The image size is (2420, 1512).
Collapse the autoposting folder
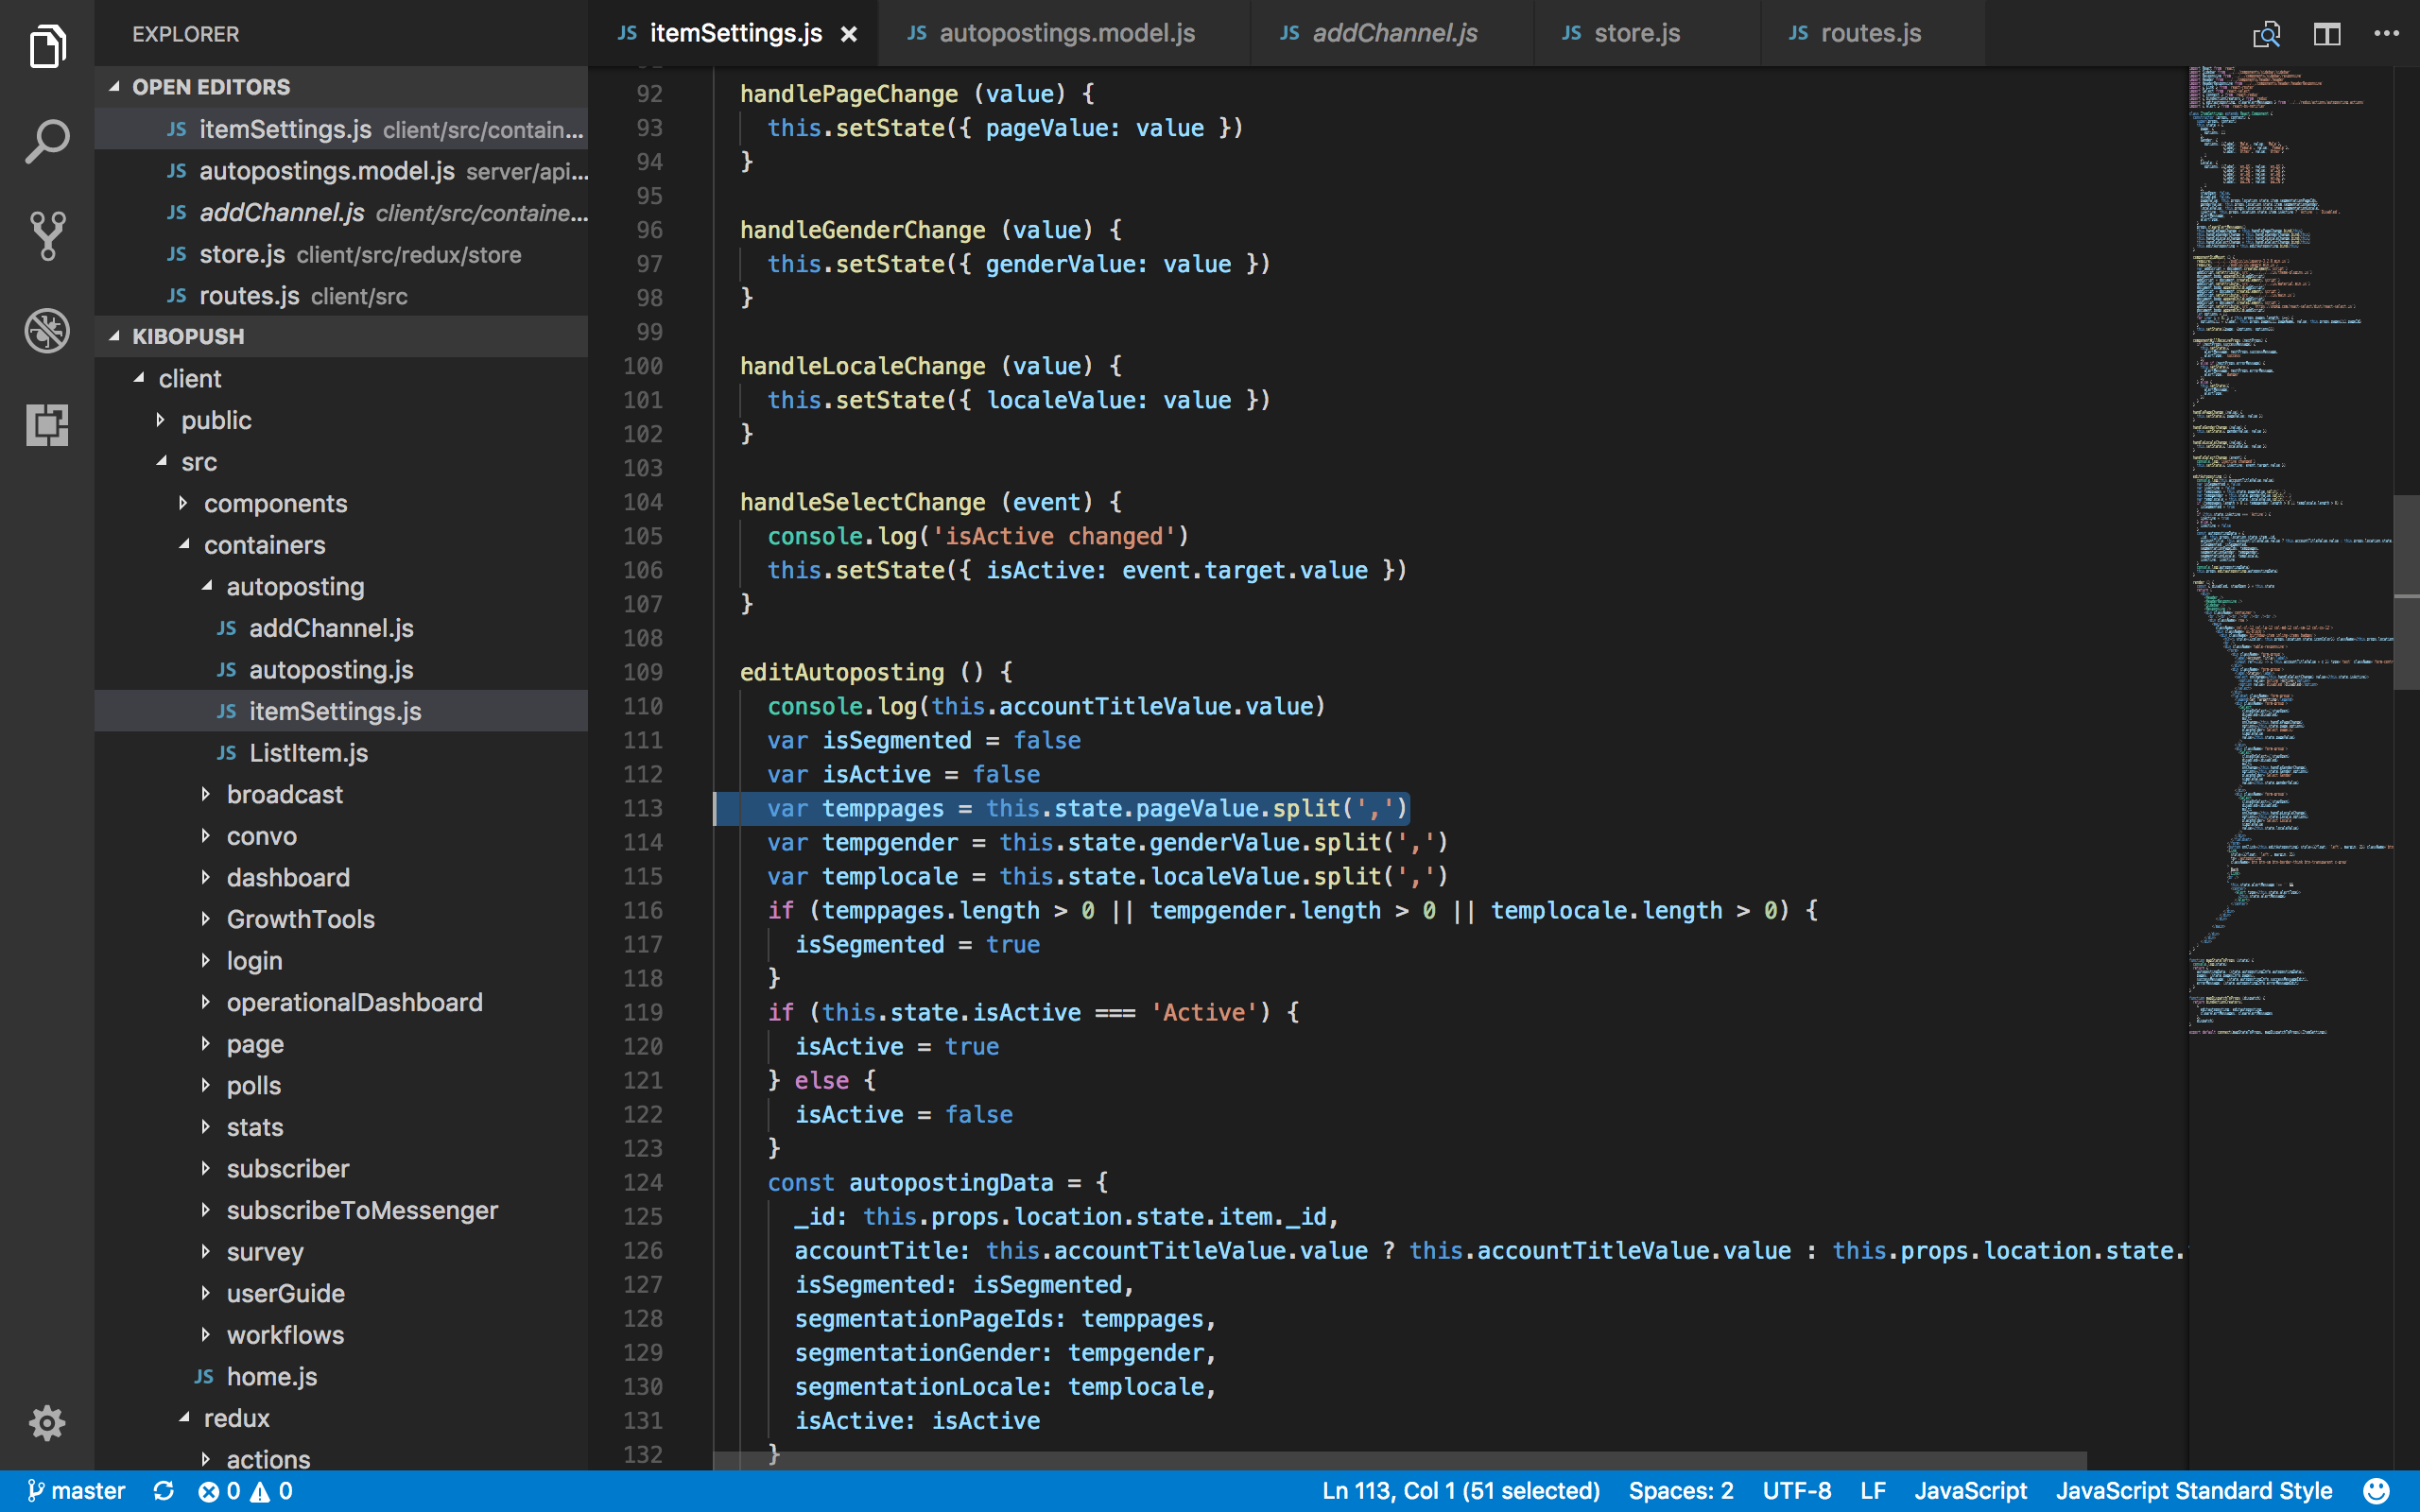coord(341,586)
